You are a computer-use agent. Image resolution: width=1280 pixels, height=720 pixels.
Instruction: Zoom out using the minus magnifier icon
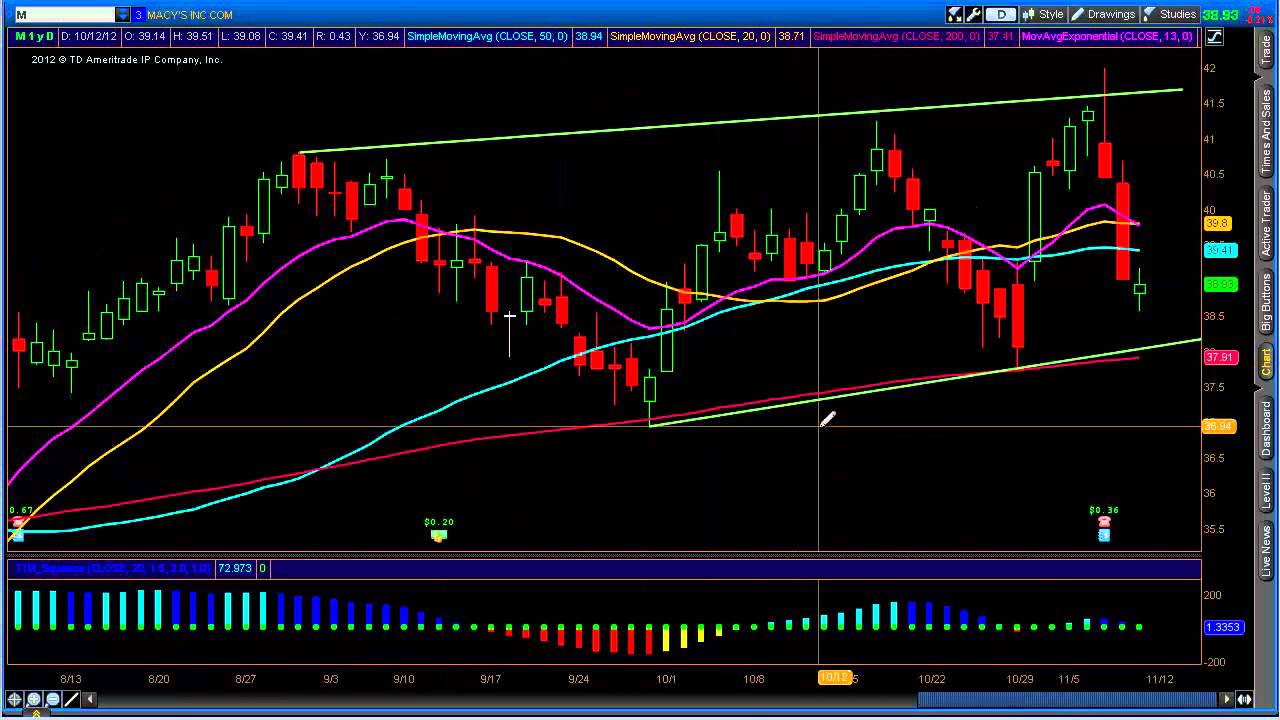click(52, 700)
